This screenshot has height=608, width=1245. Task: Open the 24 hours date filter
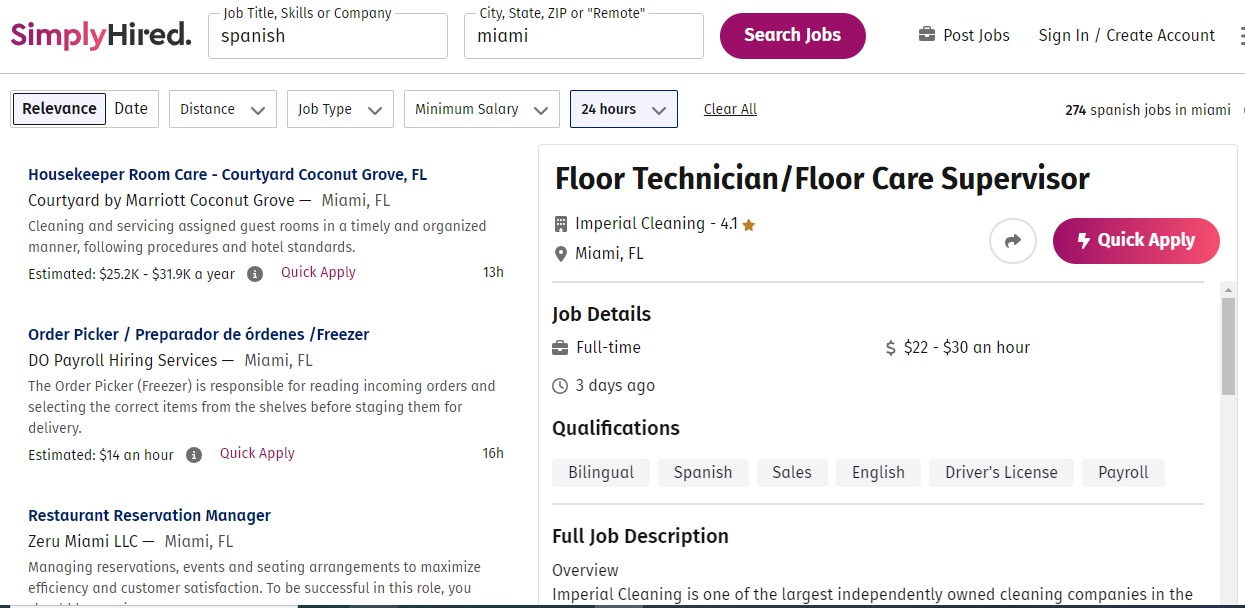623,110
